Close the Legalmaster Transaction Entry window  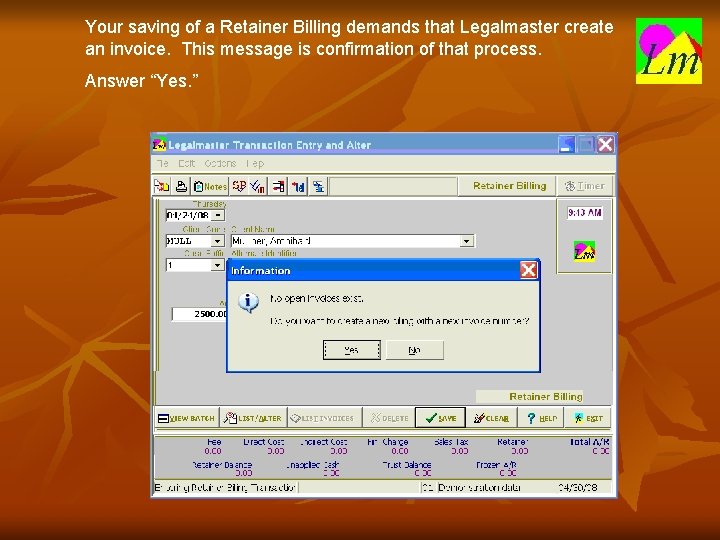click(605, 145)
